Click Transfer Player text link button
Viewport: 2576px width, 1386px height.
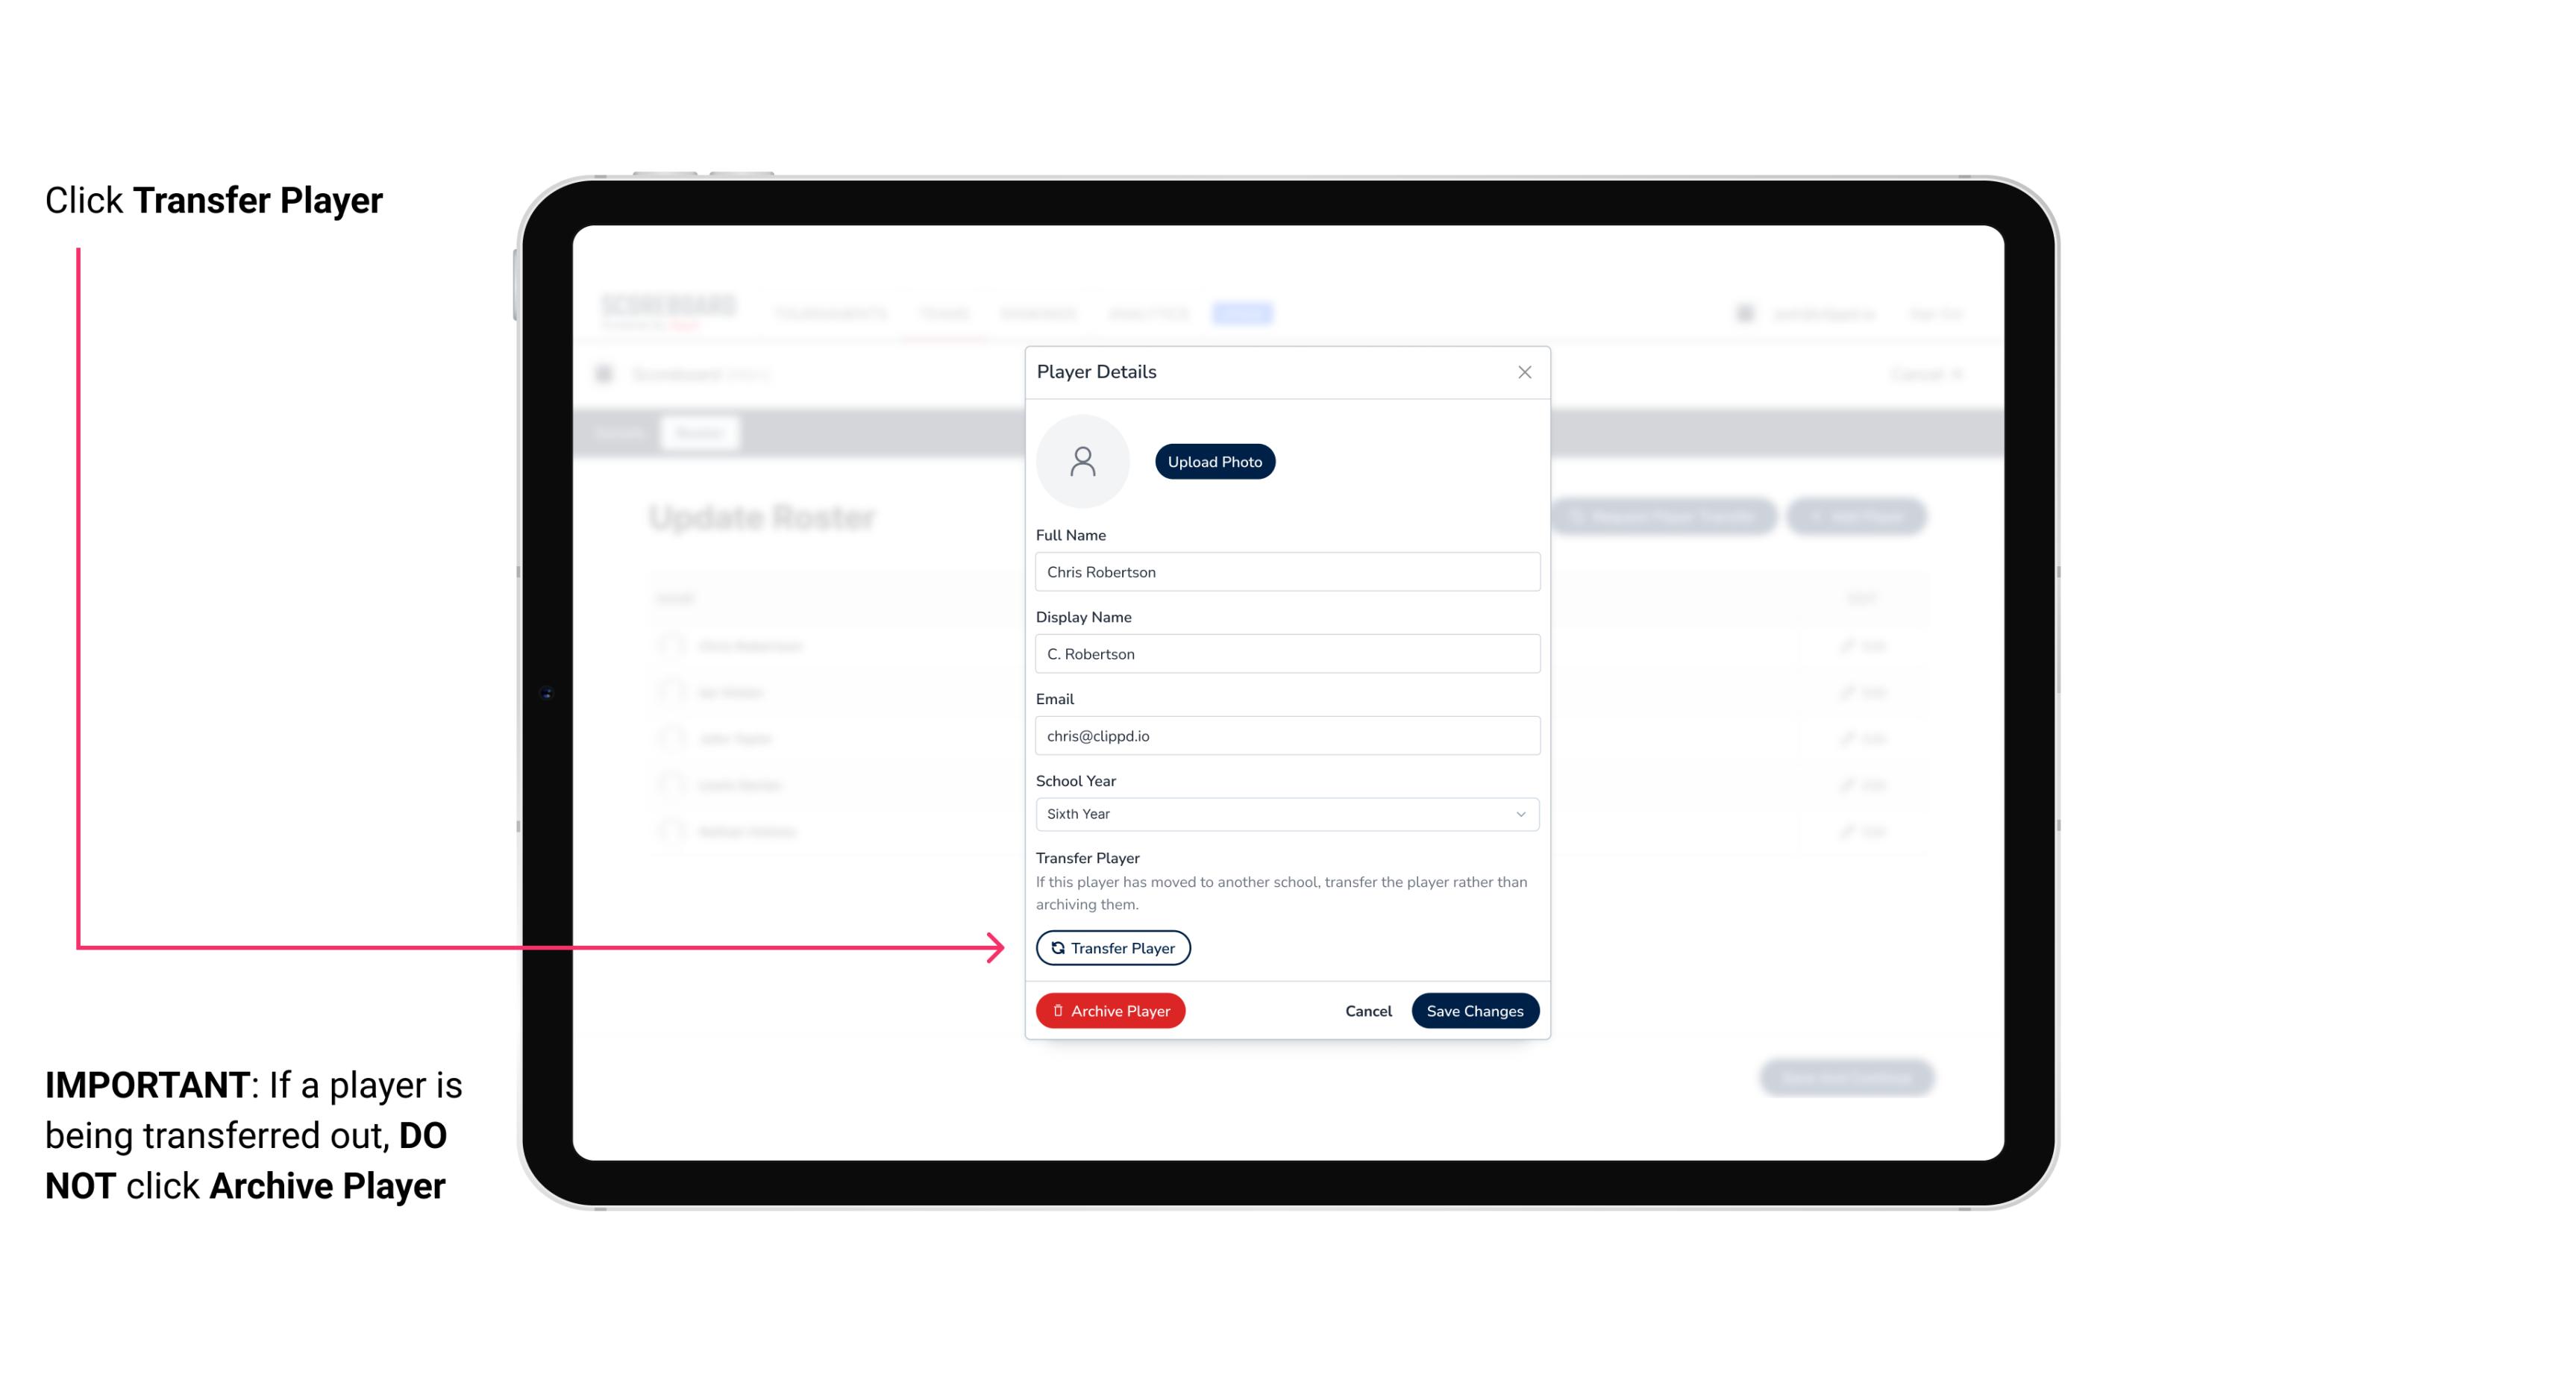[1112, 947]
